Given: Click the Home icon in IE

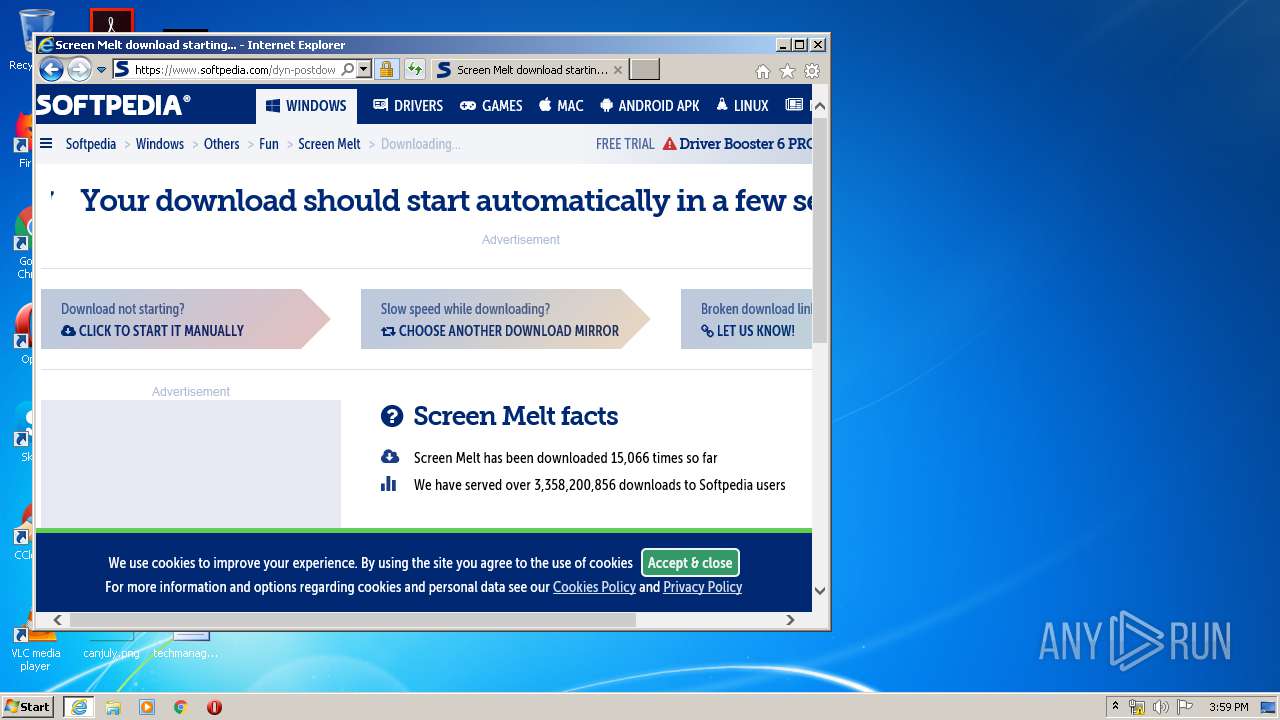Looking at the screenshot, I should pyautogui.click(x=763, y=71).
